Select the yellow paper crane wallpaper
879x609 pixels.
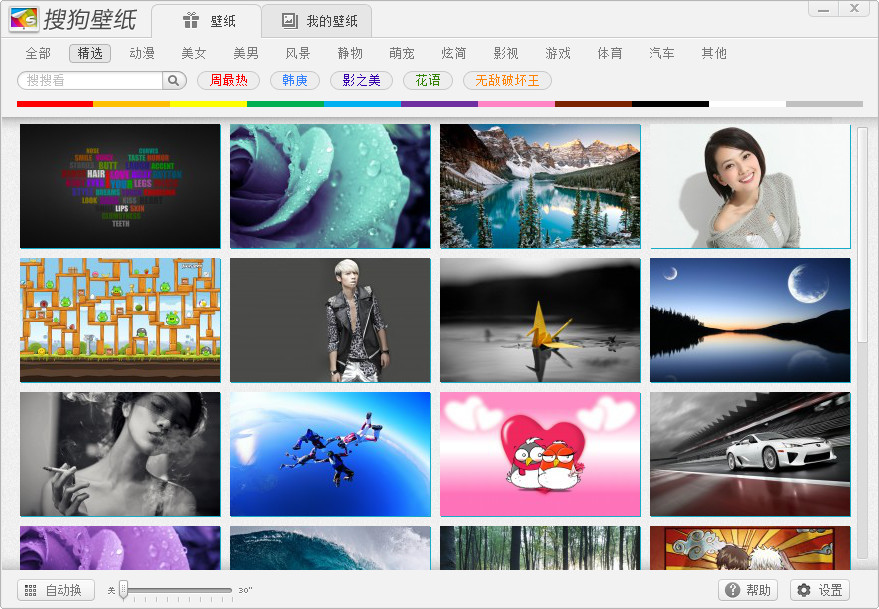pos(540,320)
